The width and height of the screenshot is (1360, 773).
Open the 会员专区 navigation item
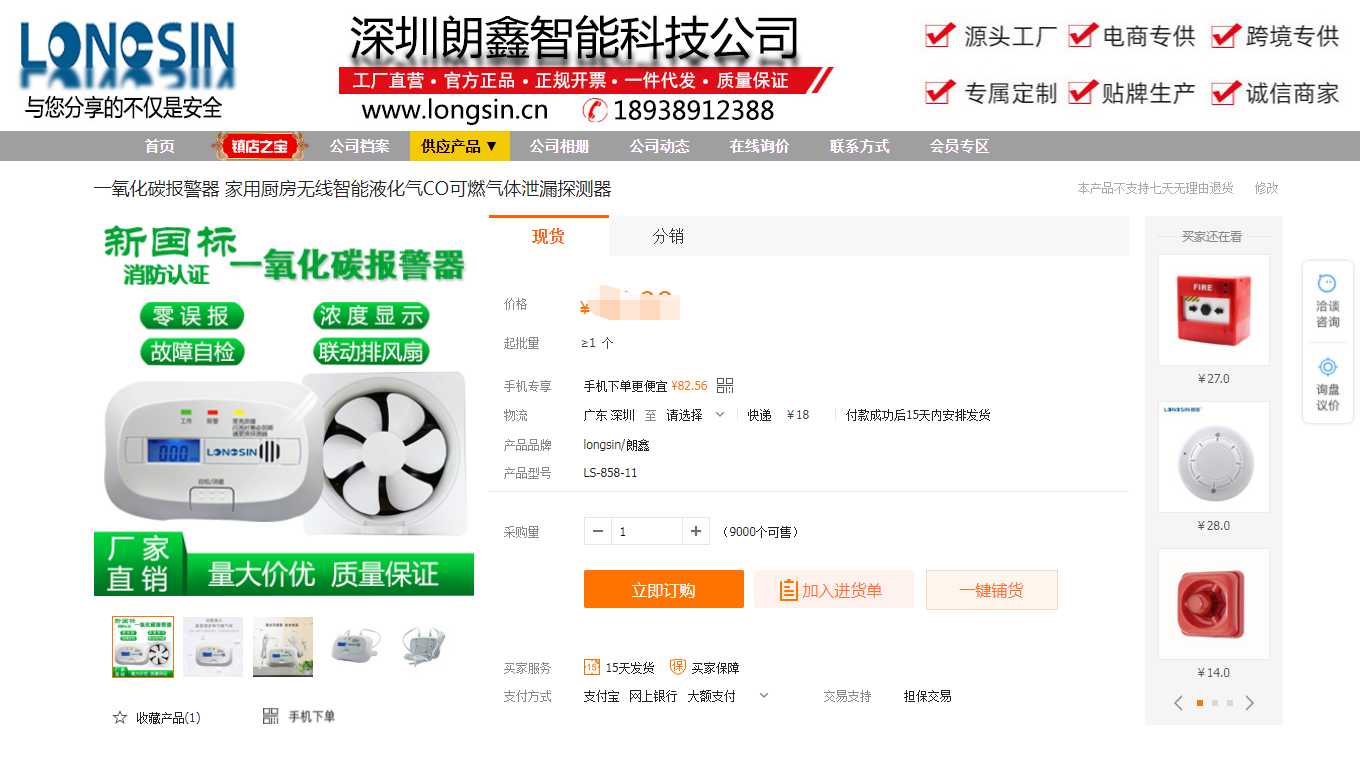[960, 146]
